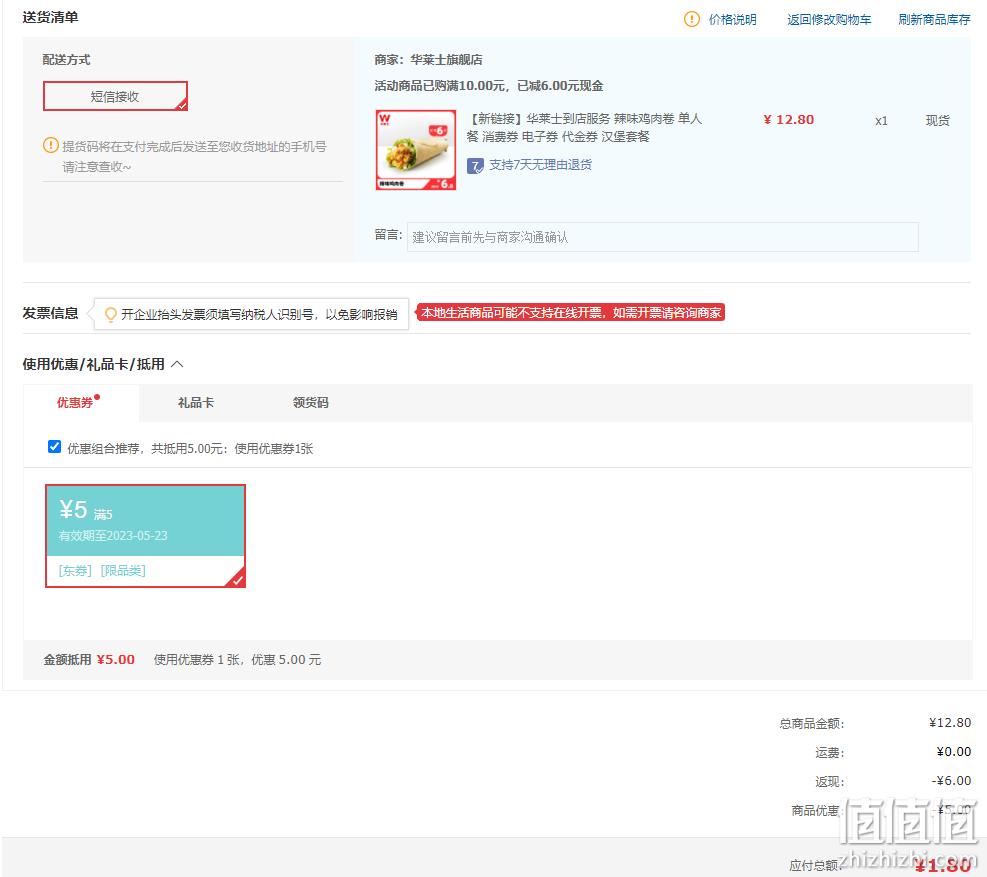Open the 价格说明 link
The width and height of the screenshot is (987, 877).
(x=733, y=20)
